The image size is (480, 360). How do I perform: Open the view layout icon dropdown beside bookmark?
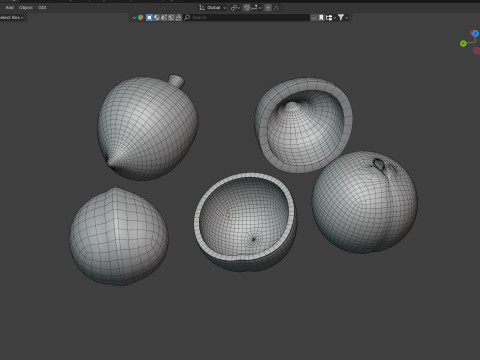(330, 17)
